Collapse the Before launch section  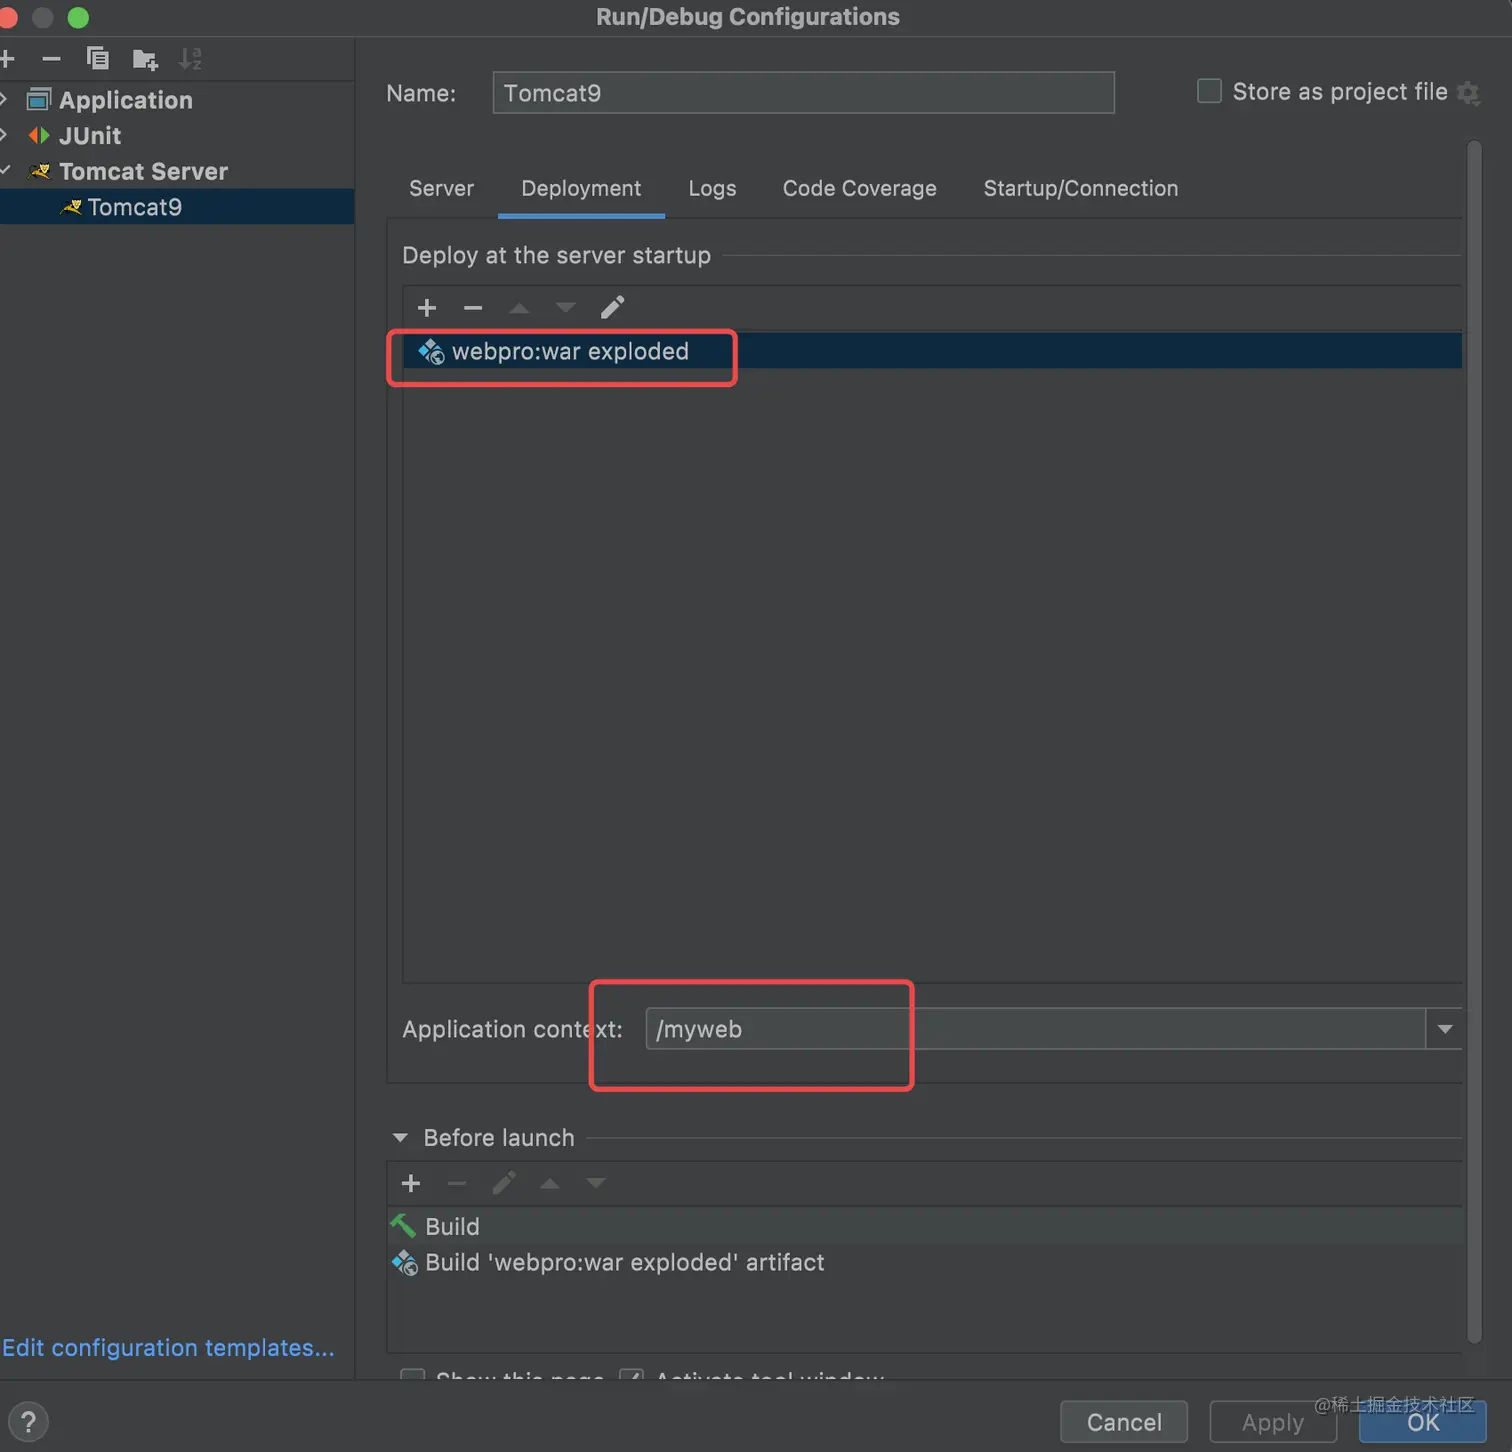click(400, 1138)
